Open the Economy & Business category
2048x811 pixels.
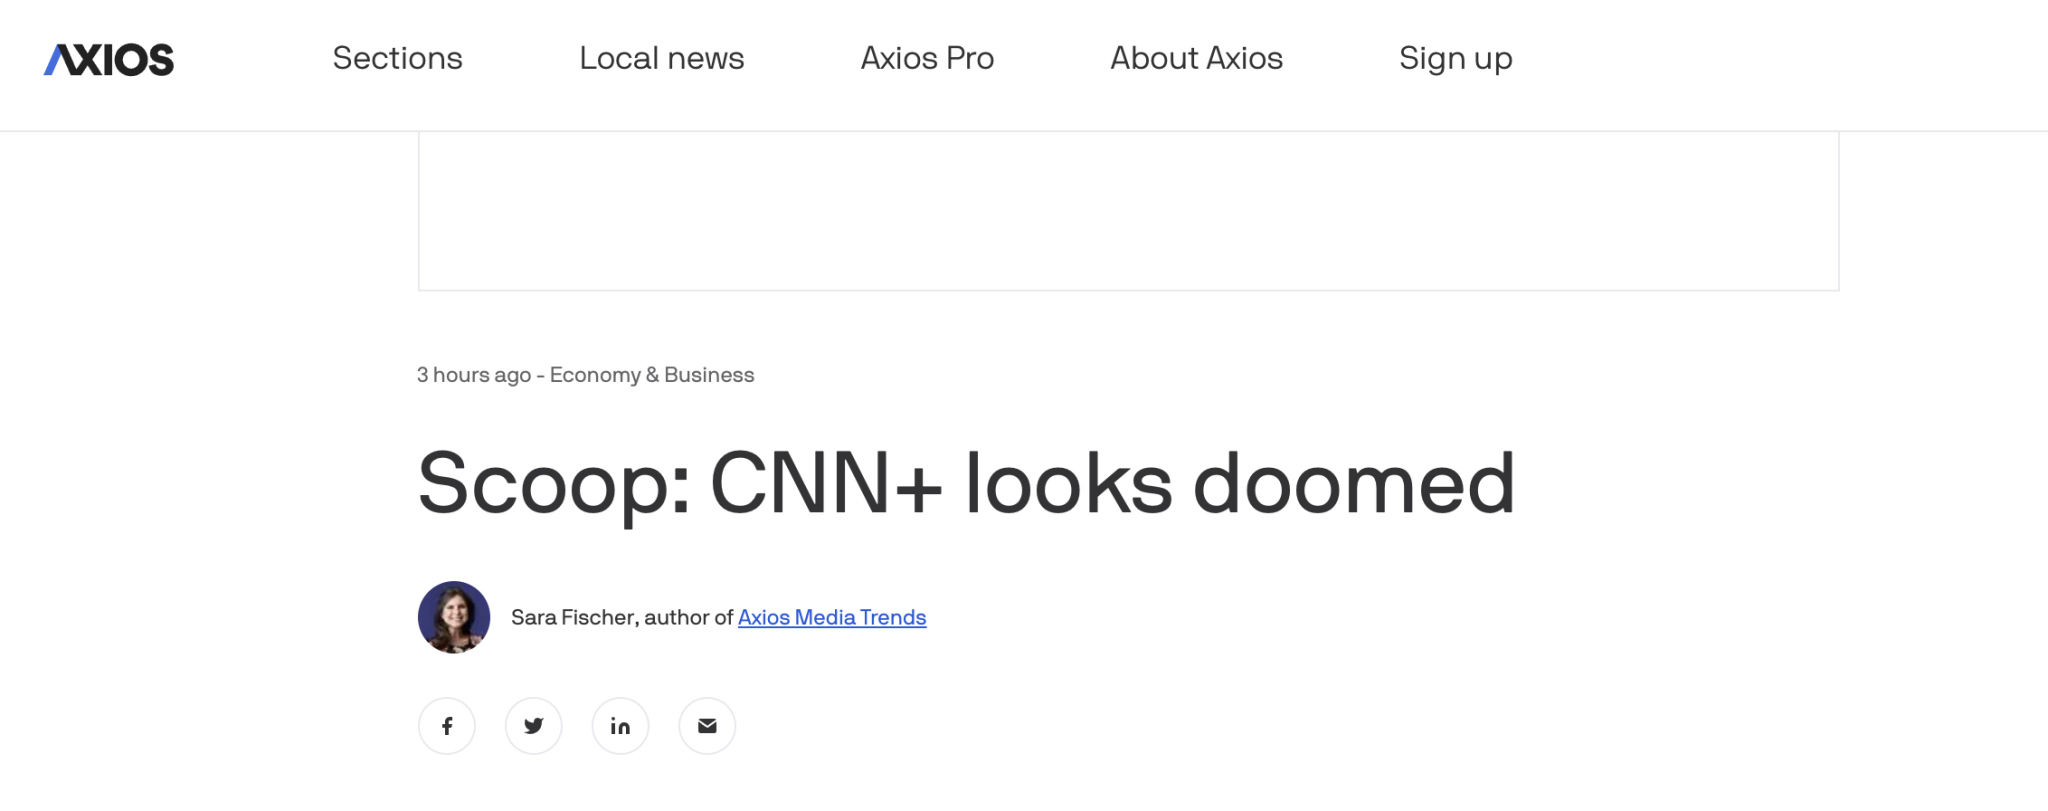[652, 375]
